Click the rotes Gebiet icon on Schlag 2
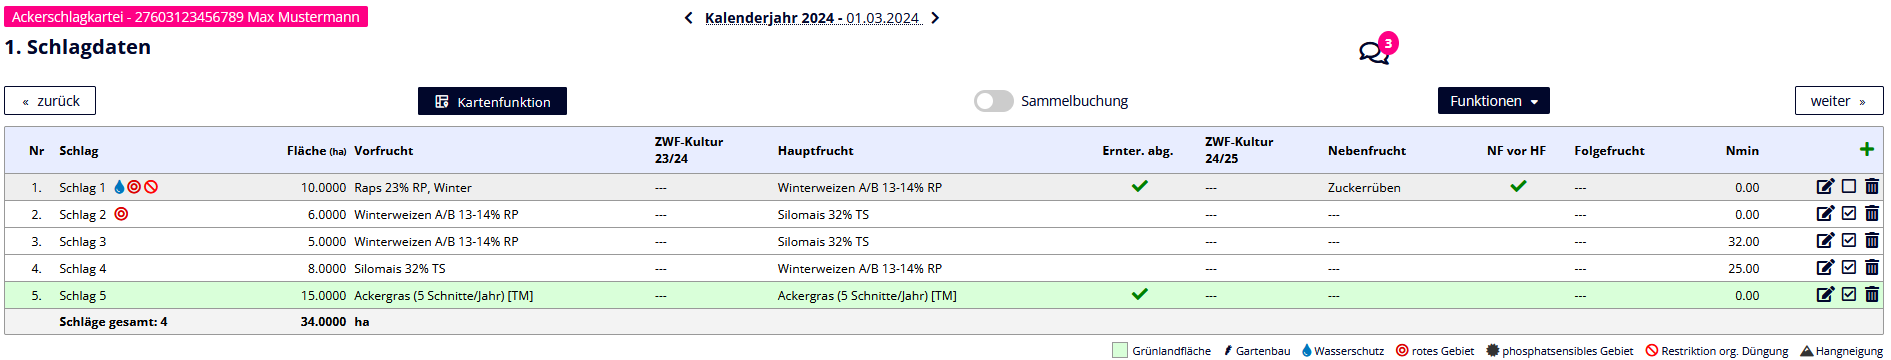Image resolution: width=1891 pixels, height=360 pixels. click(121, 214)
